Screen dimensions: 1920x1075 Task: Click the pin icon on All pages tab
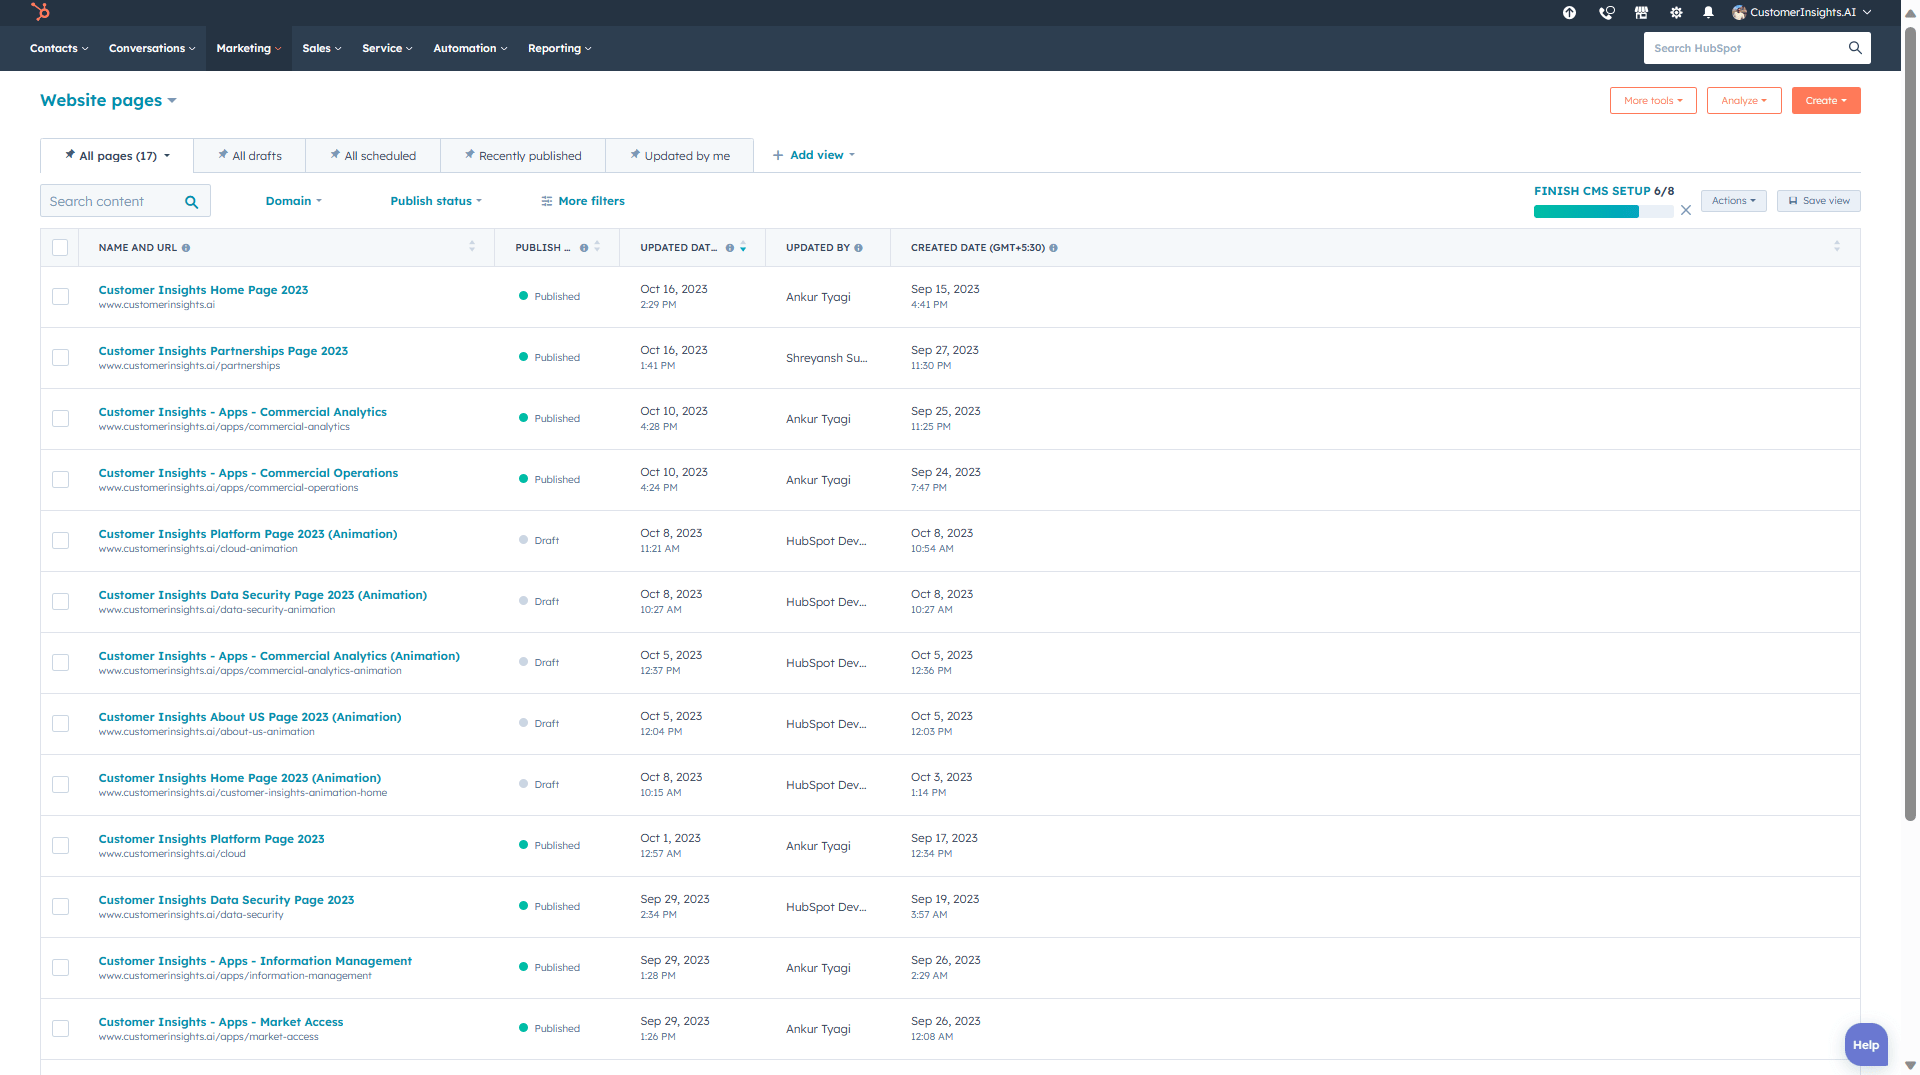(70, 155)
